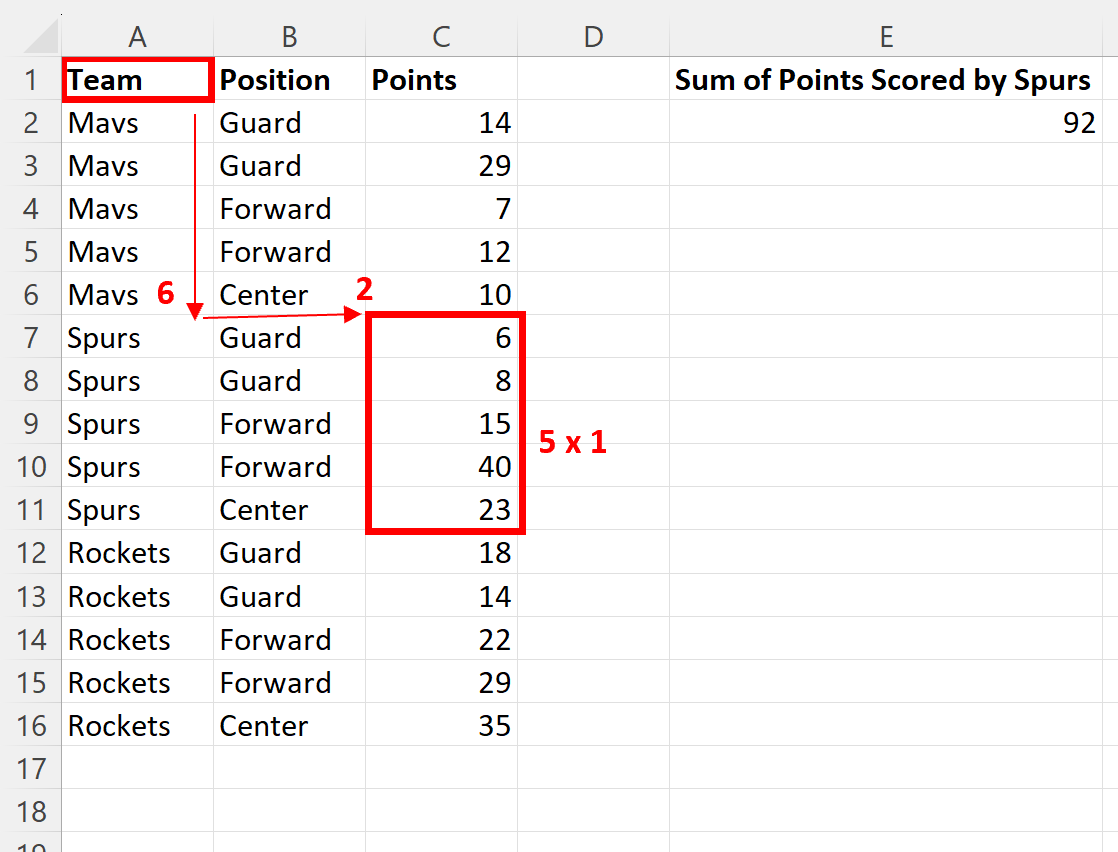Select the Points cell with value 7
The height and width of the screenshot is (852, 1118).
tap(441, 209)
